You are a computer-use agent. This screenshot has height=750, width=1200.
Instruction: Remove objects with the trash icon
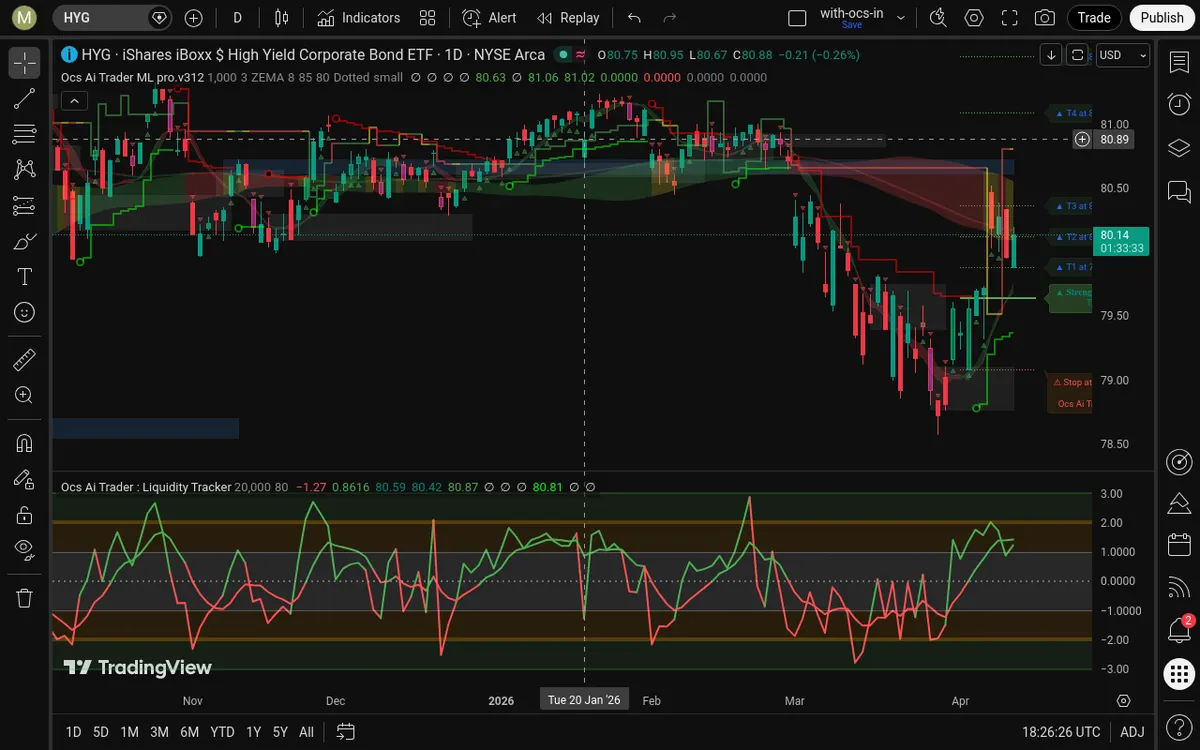tap(25, 598)
